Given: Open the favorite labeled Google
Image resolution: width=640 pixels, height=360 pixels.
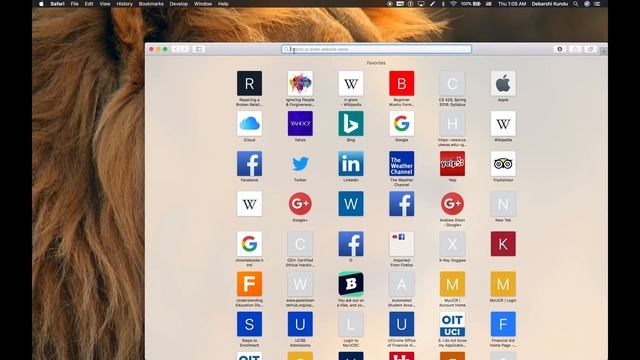Looking at the screenshot, I should (x=401, y=124).
